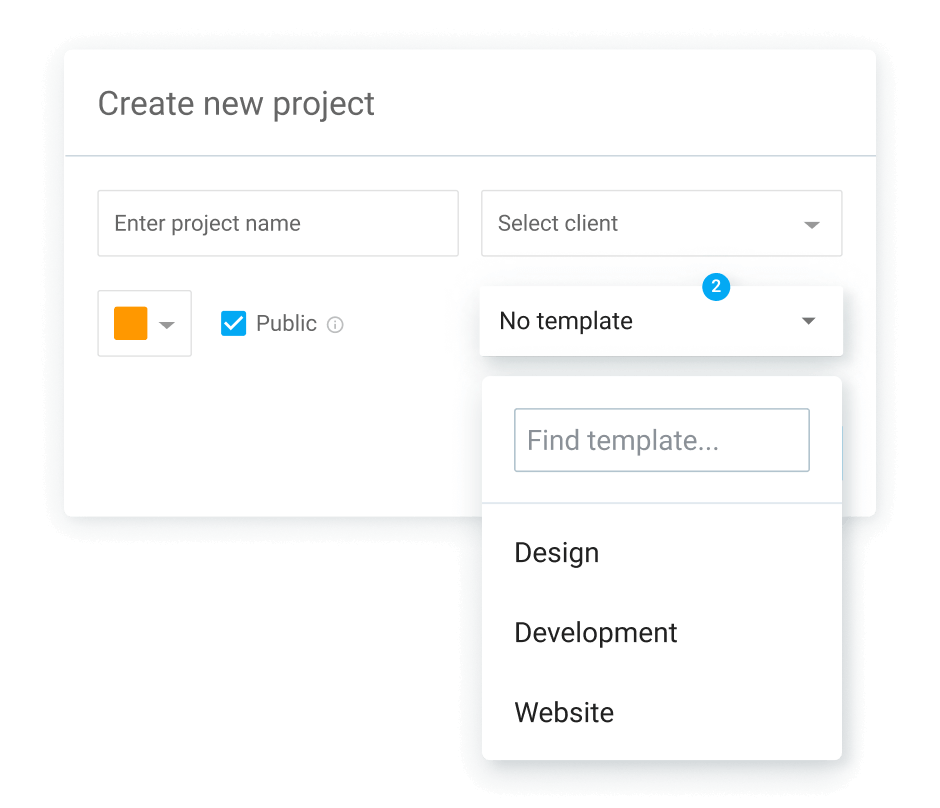Screen dimensions: 940x808
Task: Choose the Website template from the list
Action: pyautogui.click(x=563, y=712)
